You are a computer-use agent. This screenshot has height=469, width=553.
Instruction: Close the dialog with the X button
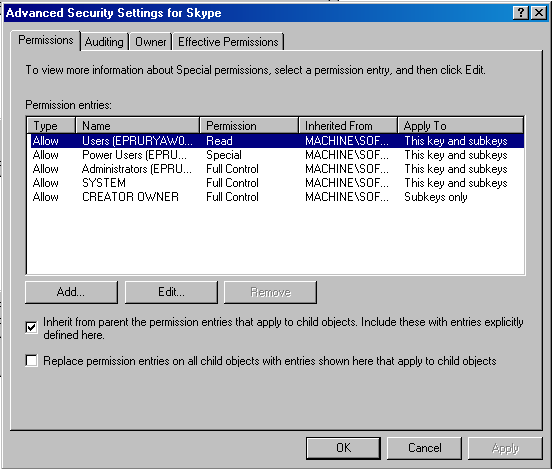click(539, 13)
